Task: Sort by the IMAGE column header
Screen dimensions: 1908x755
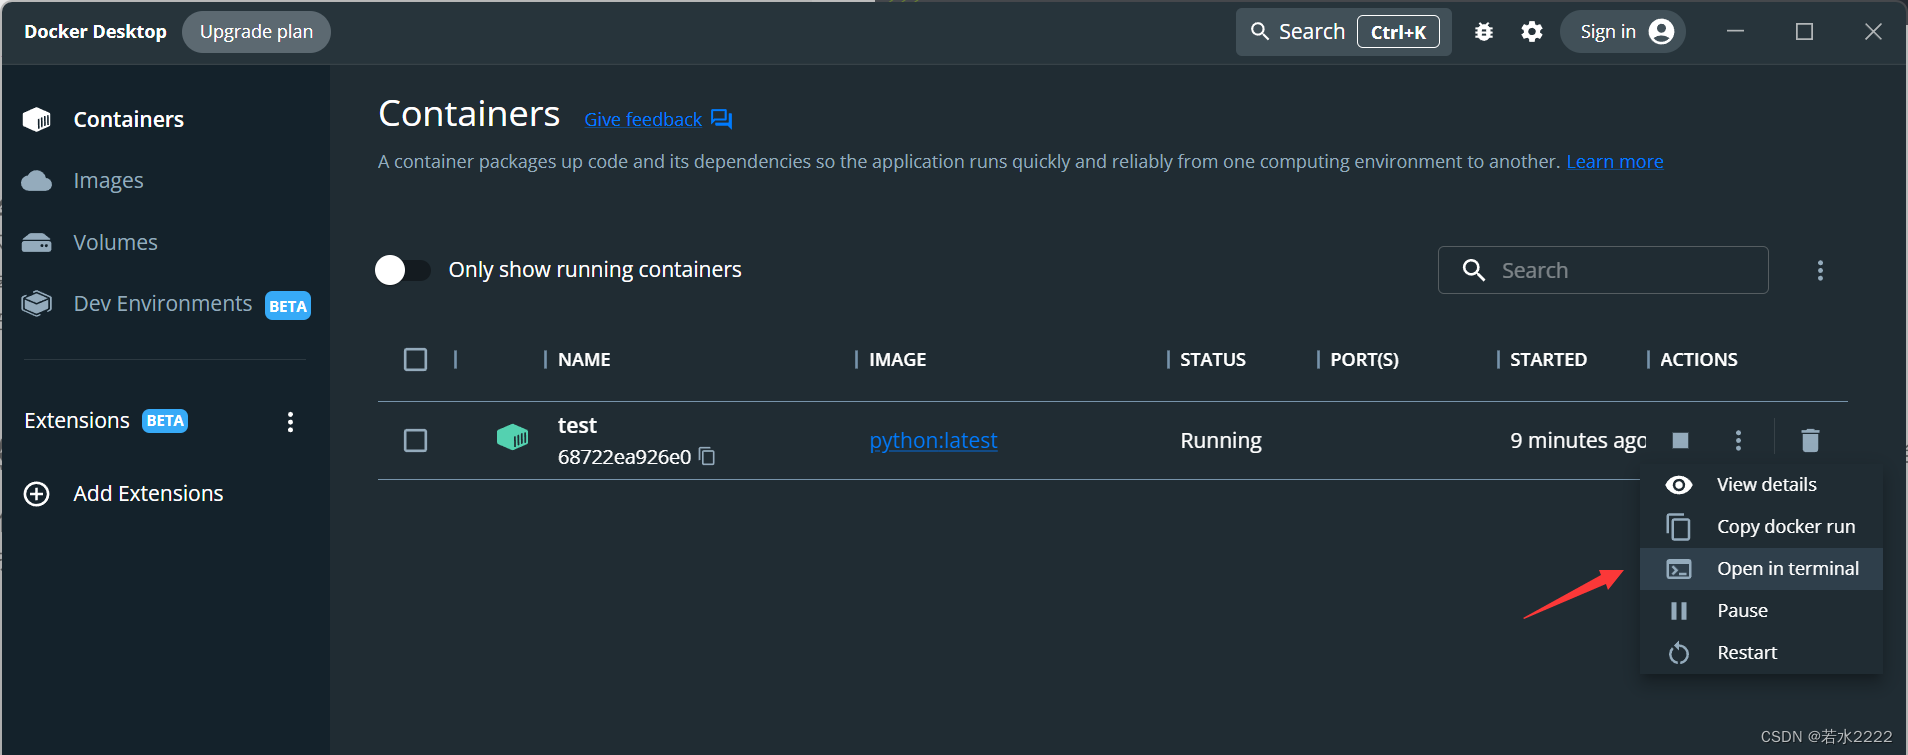Action: point(897,360)
